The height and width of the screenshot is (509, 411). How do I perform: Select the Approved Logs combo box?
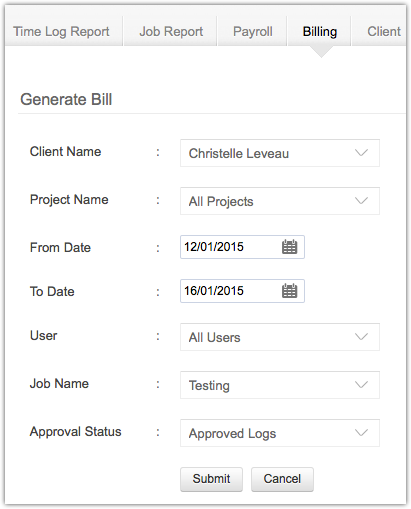tap(280, 433)
